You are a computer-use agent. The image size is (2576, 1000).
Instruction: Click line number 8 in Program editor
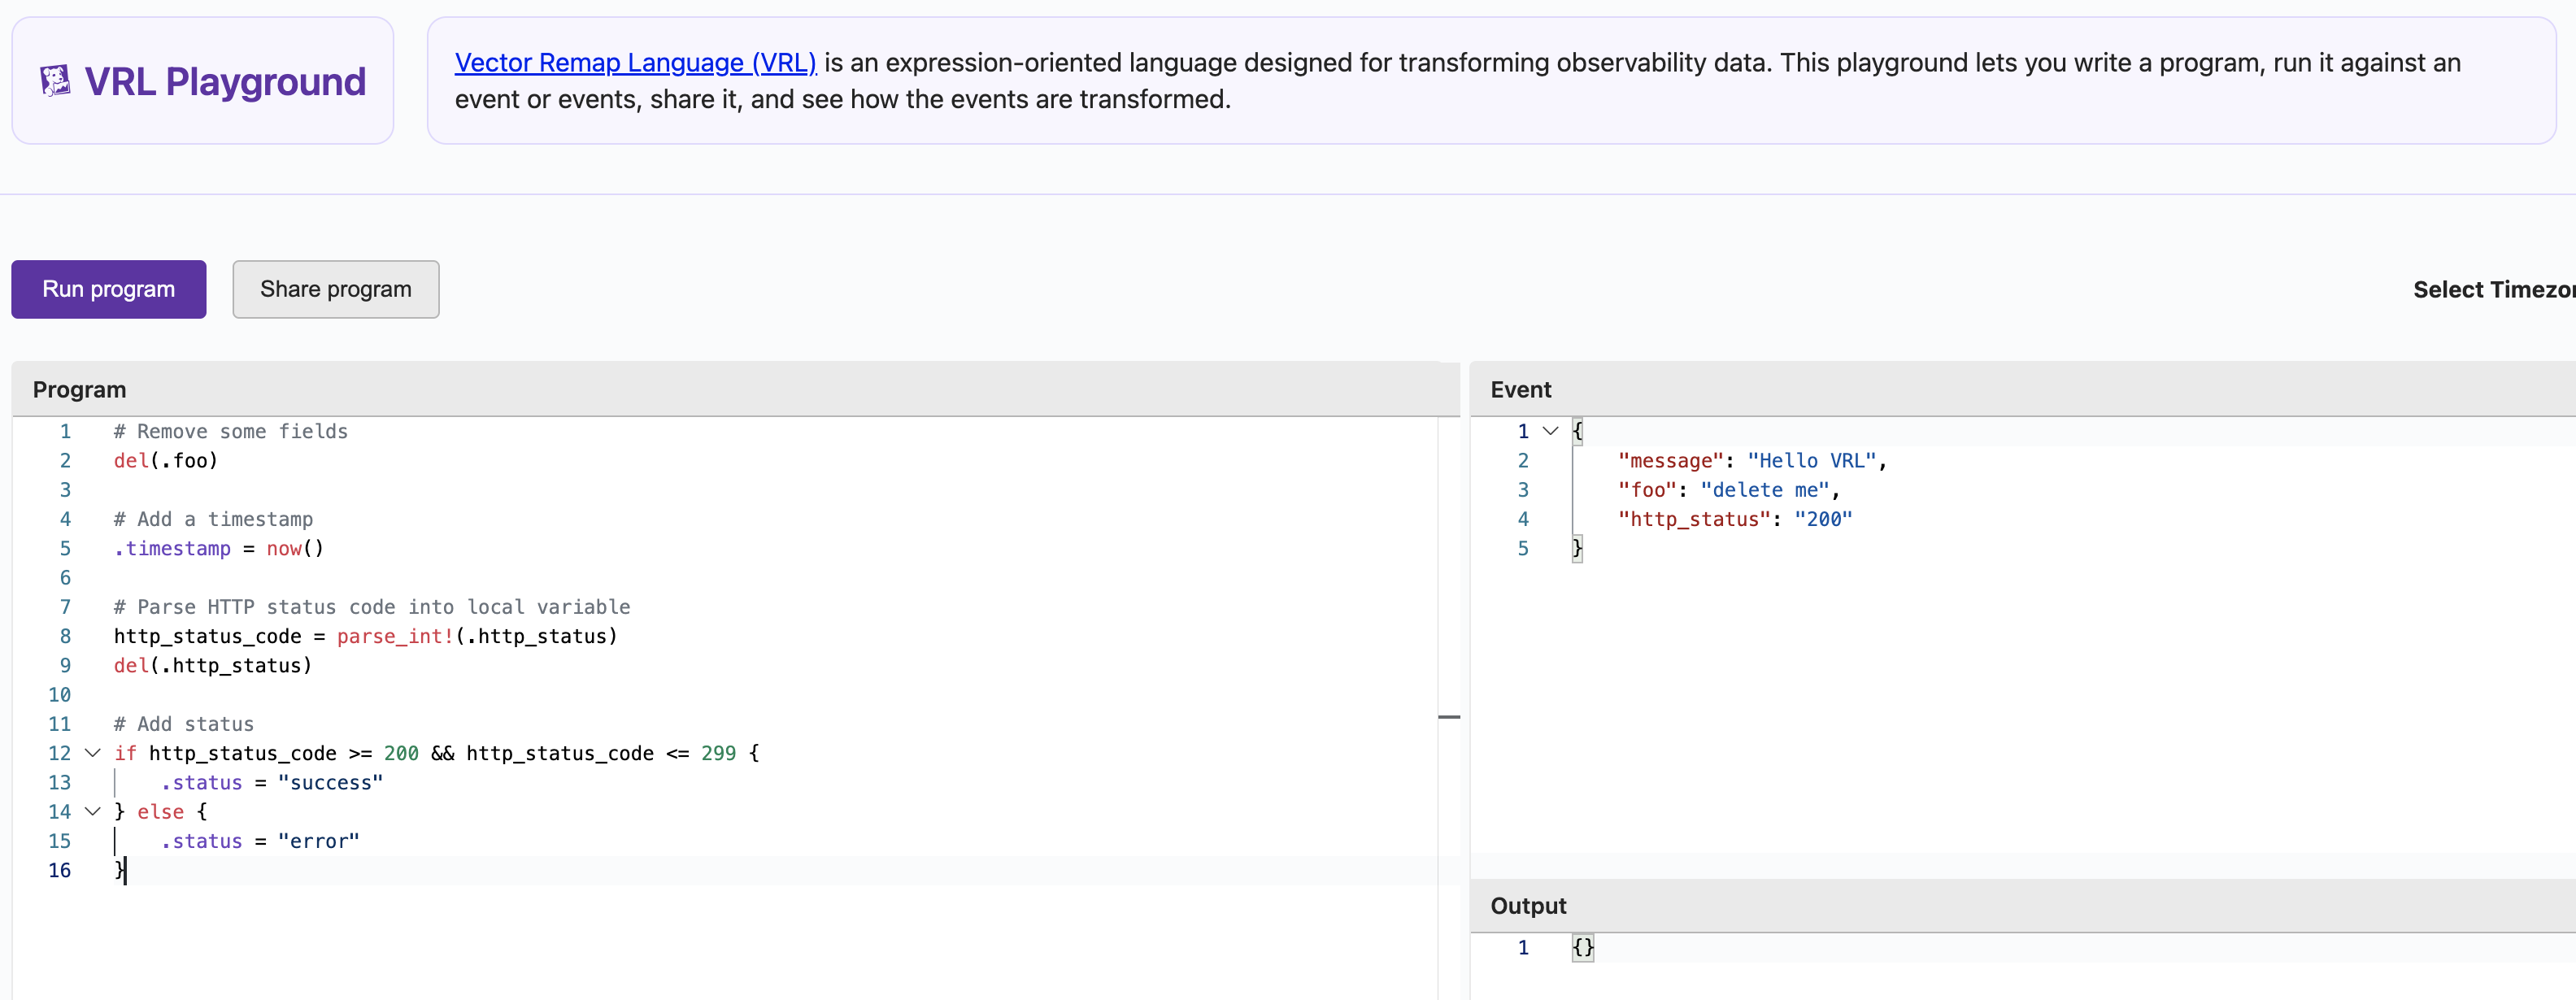coord(65,636)
